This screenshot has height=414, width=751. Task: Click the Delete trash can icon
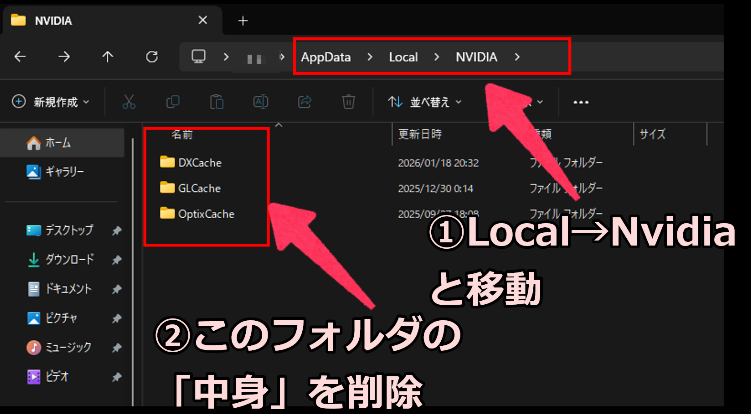coord(348,102)
